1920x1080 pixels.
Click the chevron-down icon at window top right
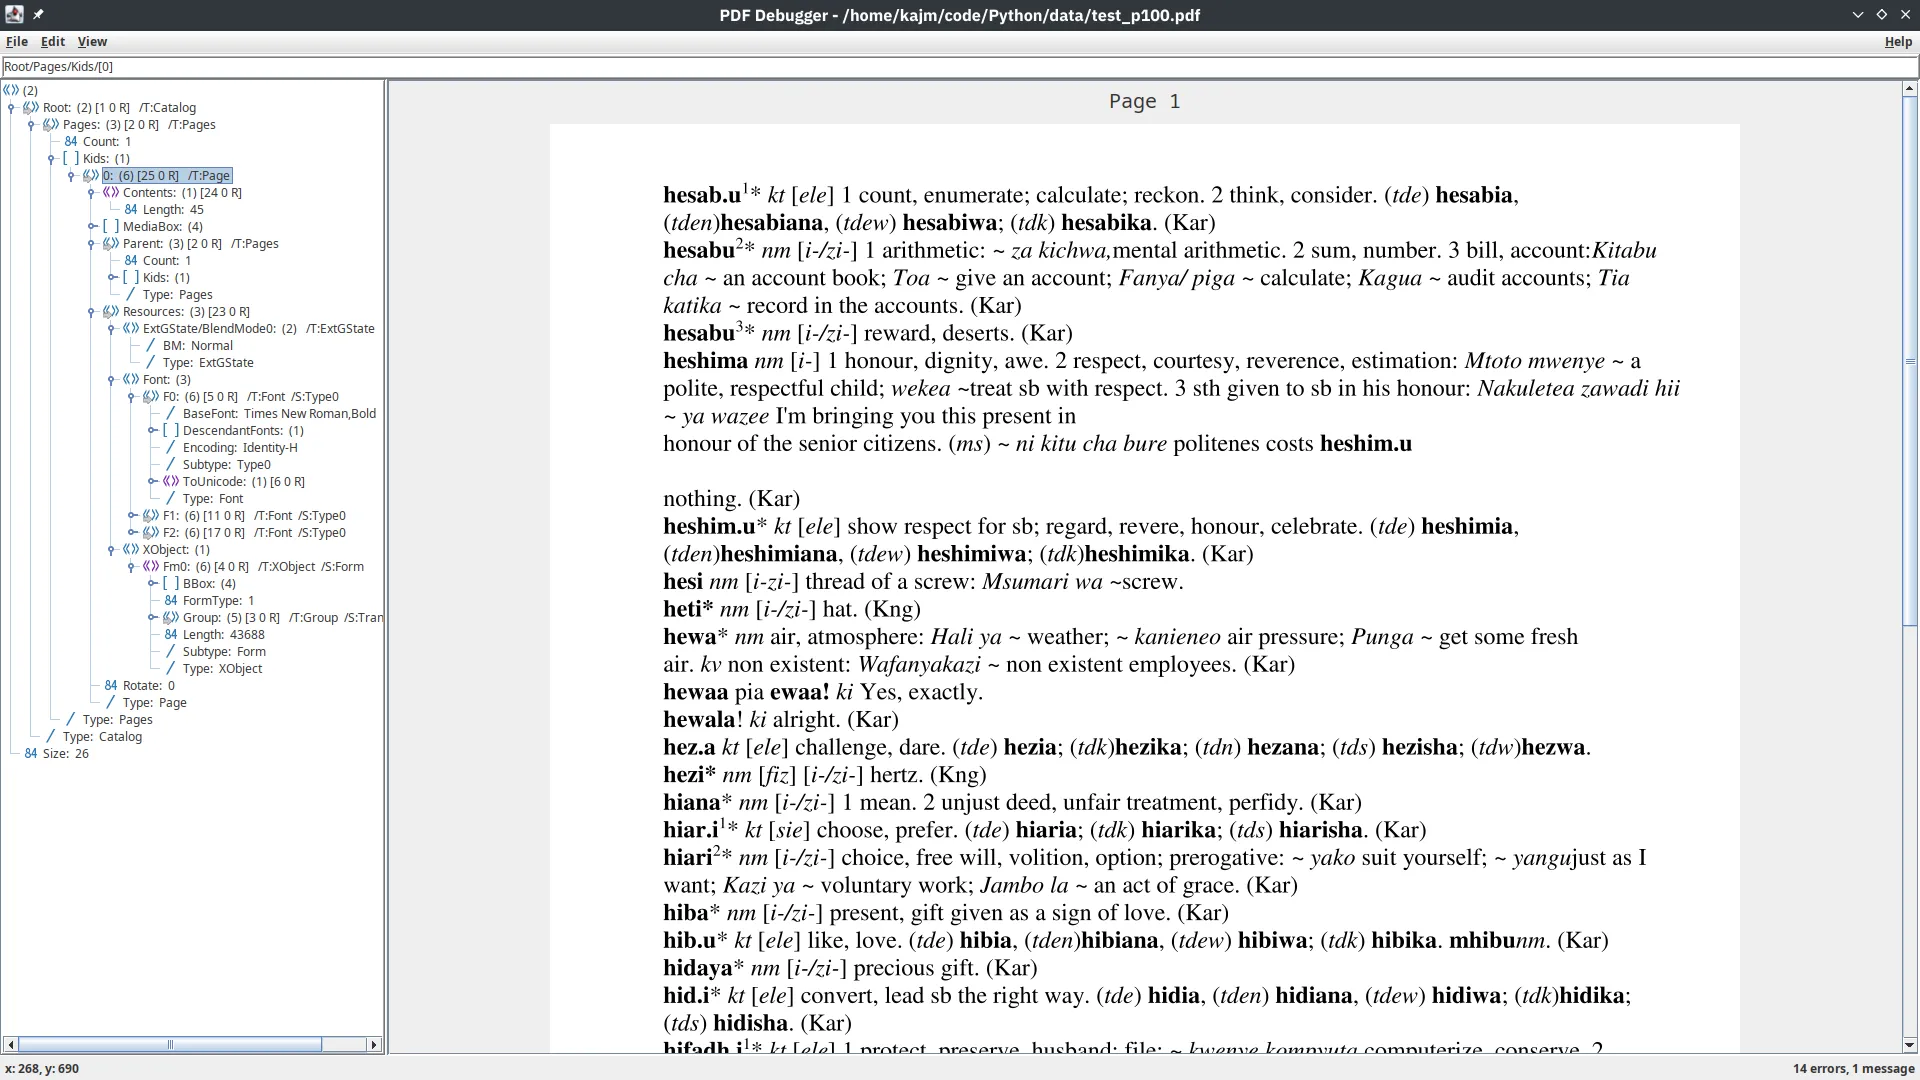1857,14
